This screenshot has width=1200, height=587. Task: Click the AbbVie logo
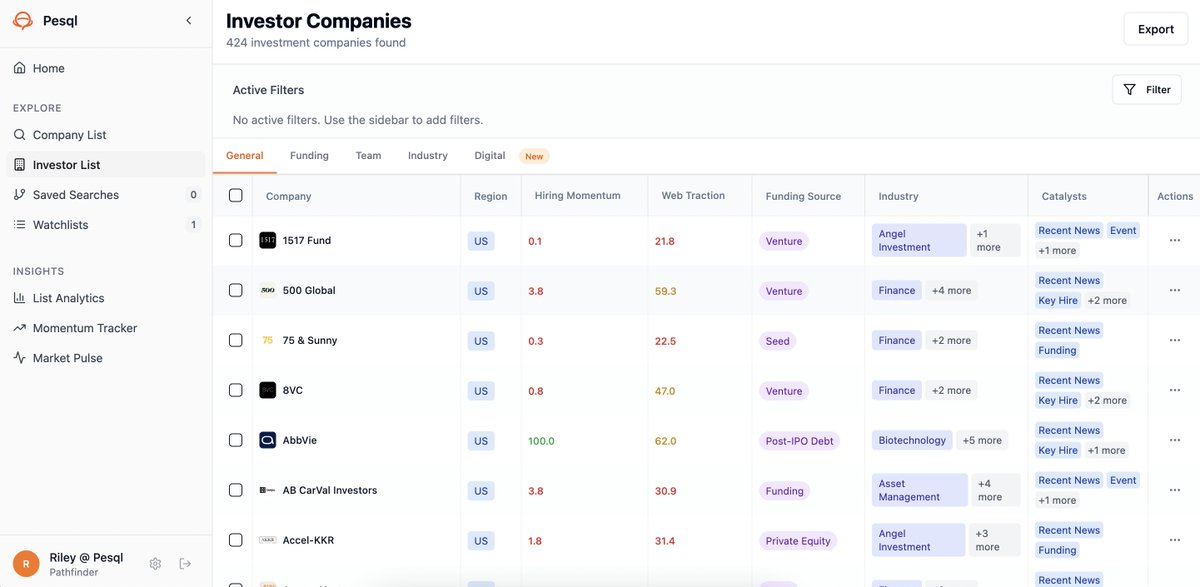tap(267, 440)
